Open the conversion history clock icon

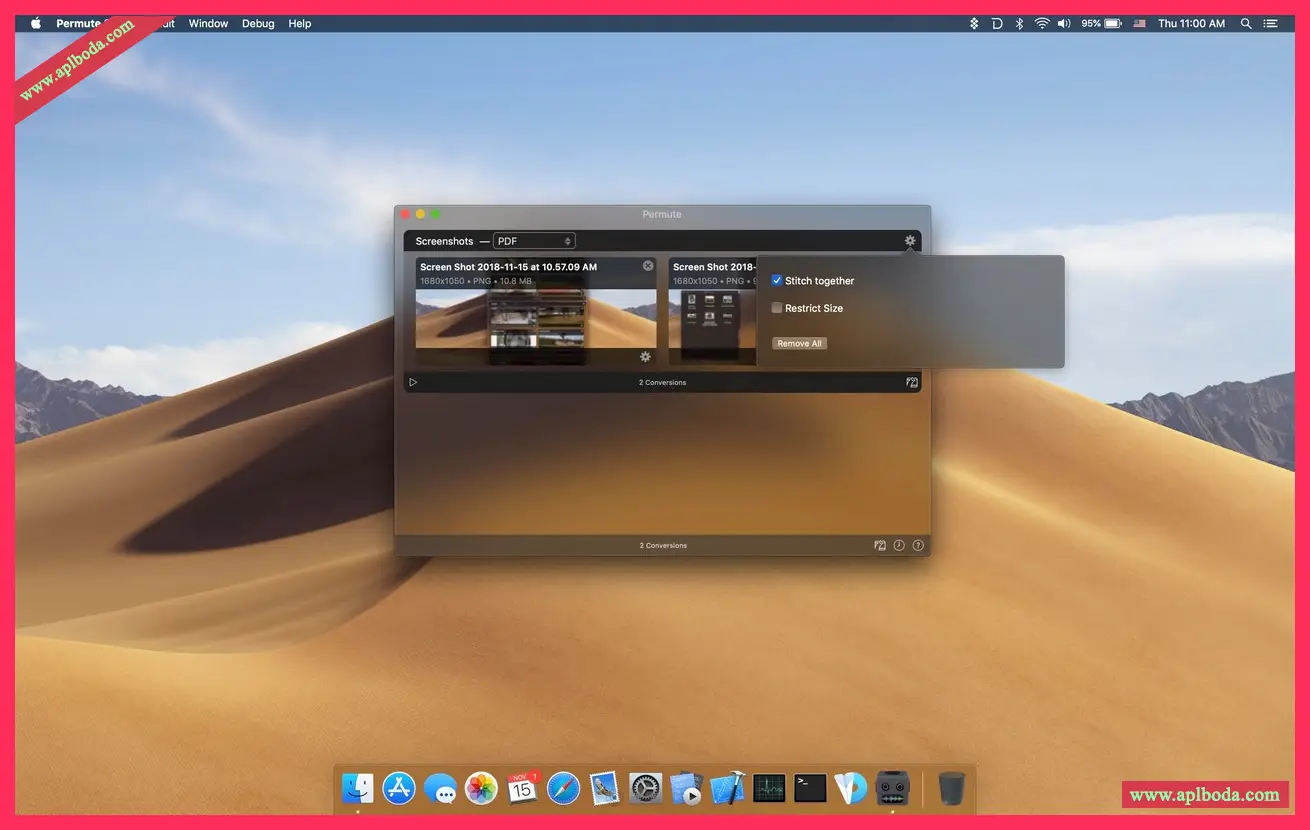[899, 546]
